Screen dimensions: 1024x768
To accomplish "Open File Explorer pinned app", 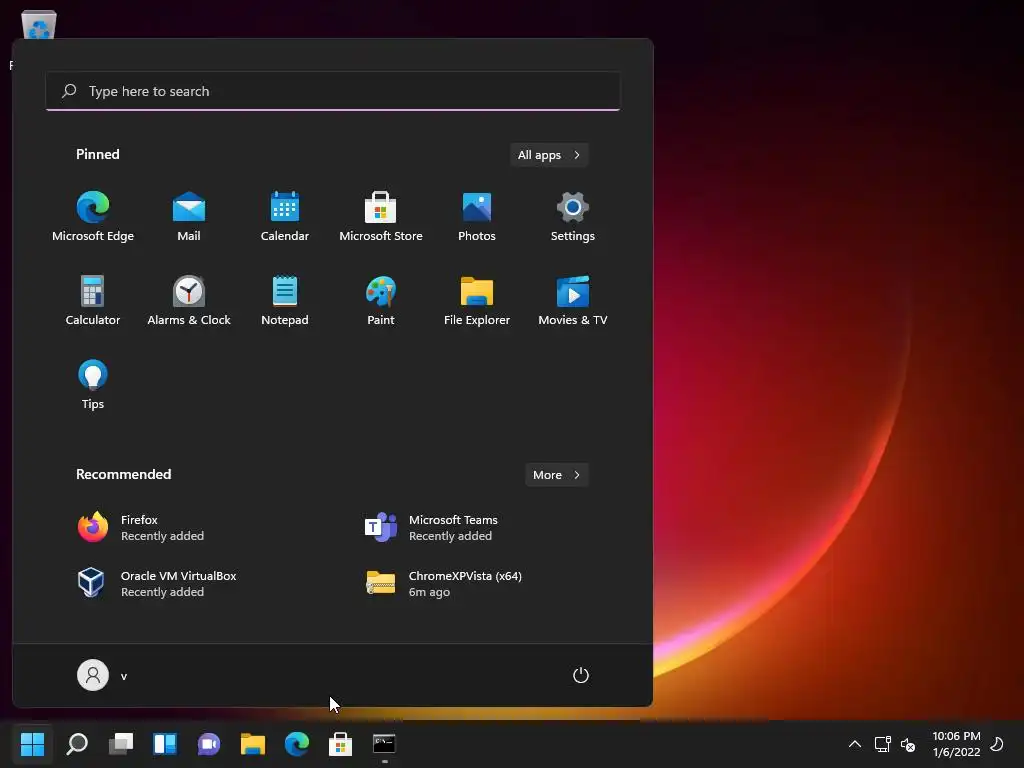I will tap(477, 300).
